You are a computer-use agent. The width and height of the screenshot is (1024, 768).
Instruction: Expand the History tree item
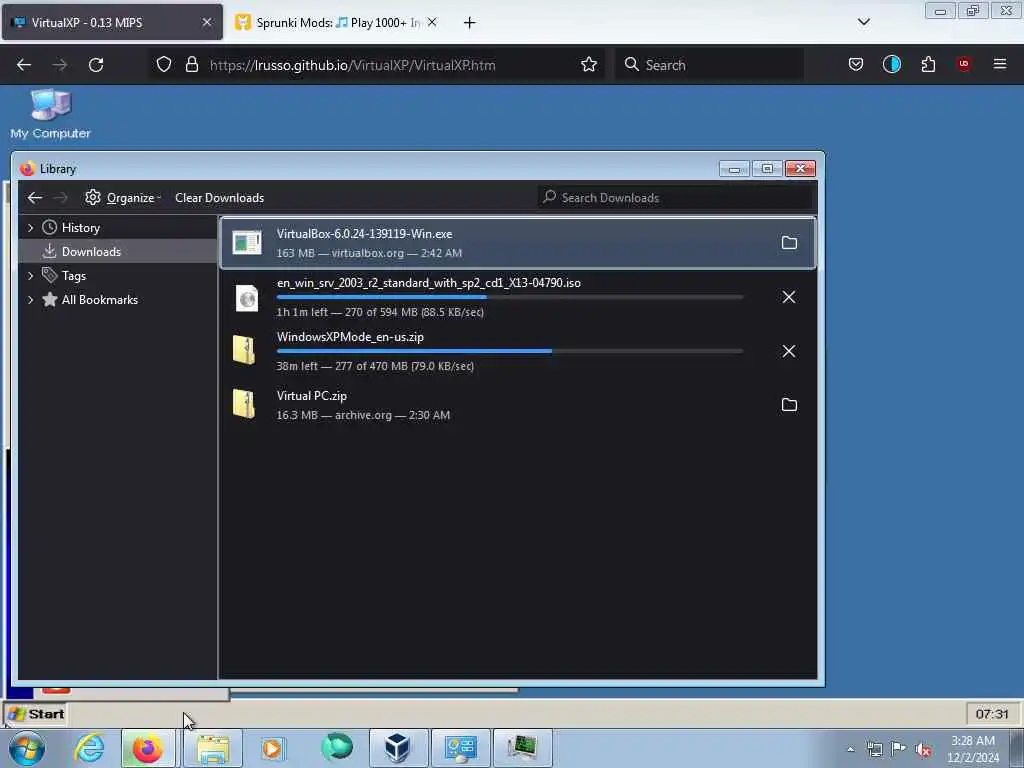point(30,227)
